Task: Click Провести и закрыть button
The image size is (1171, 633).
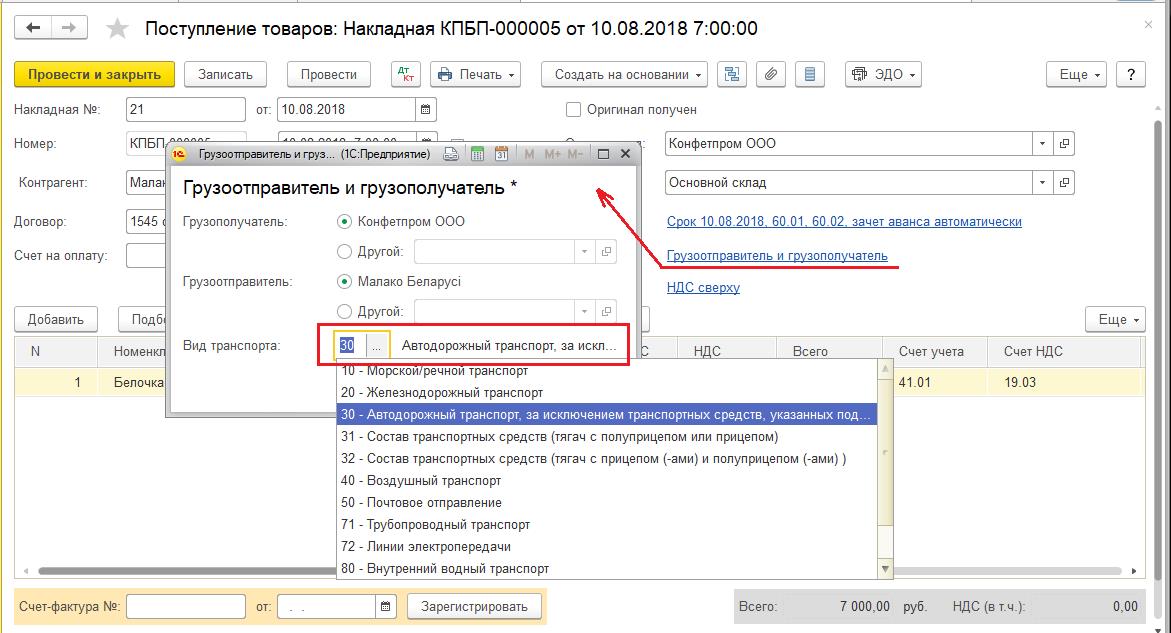Action: [94, 74]
